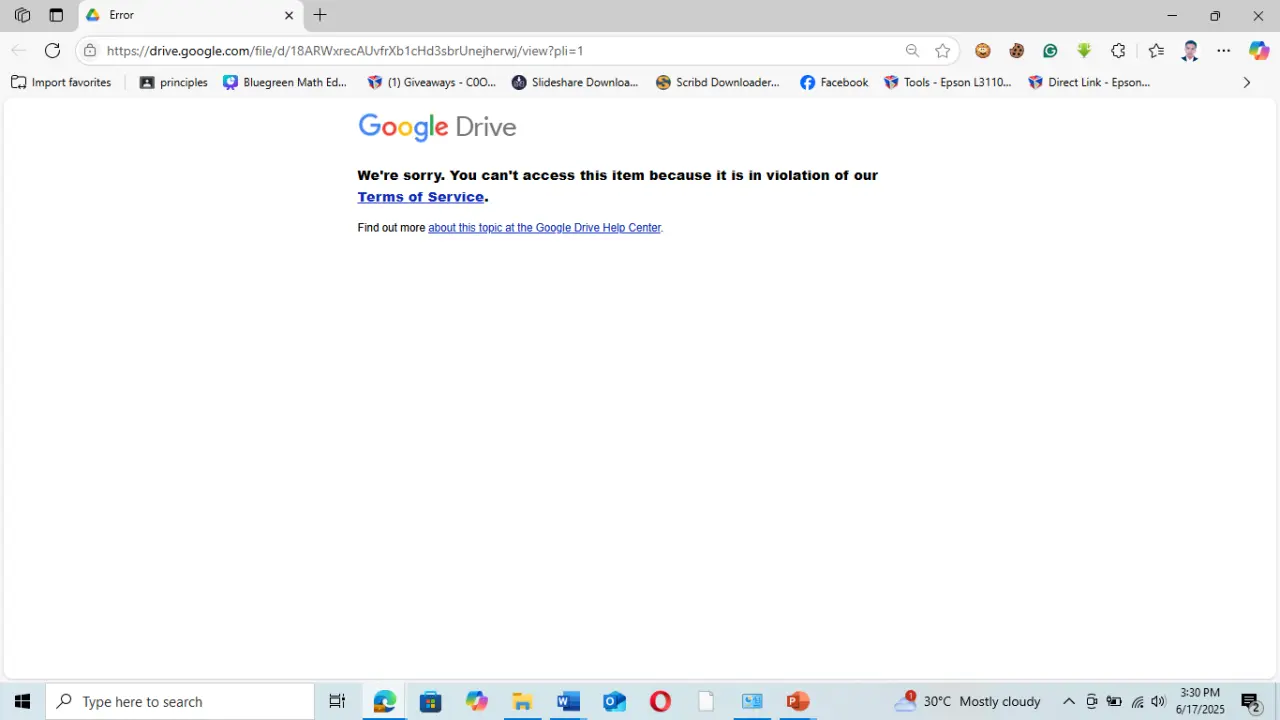Open File Explorer from taskbar
The image size is (1280, 720).
[x=522, y=702]
